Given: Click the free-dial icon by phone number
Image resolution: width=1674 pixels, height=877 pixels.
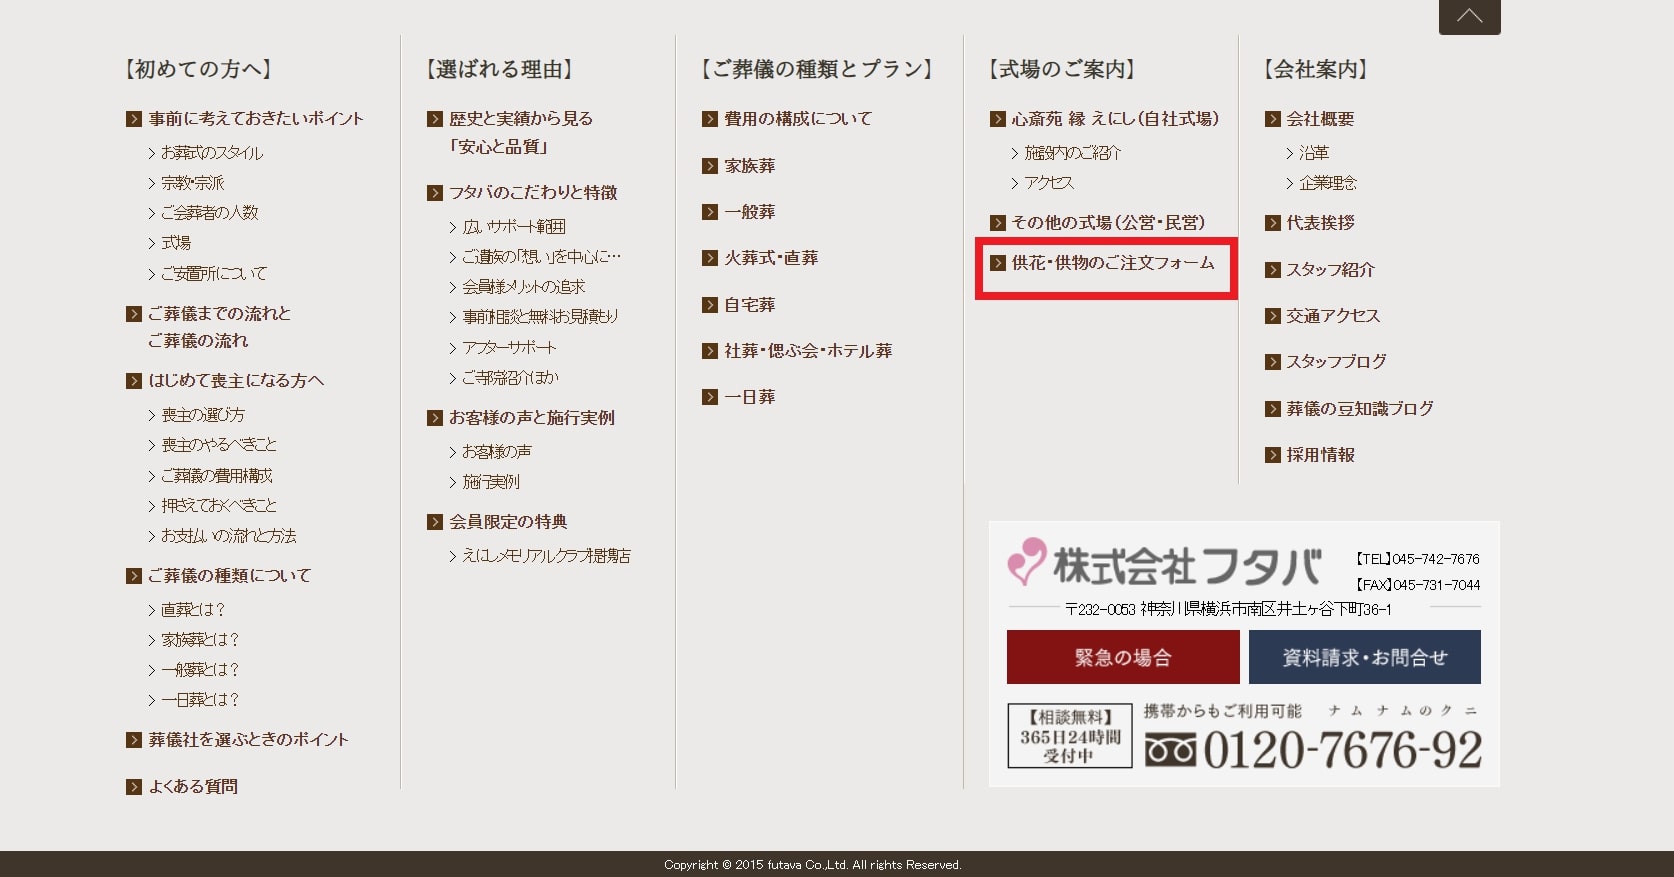Looking at the screenshot, I should (1170, 750).
